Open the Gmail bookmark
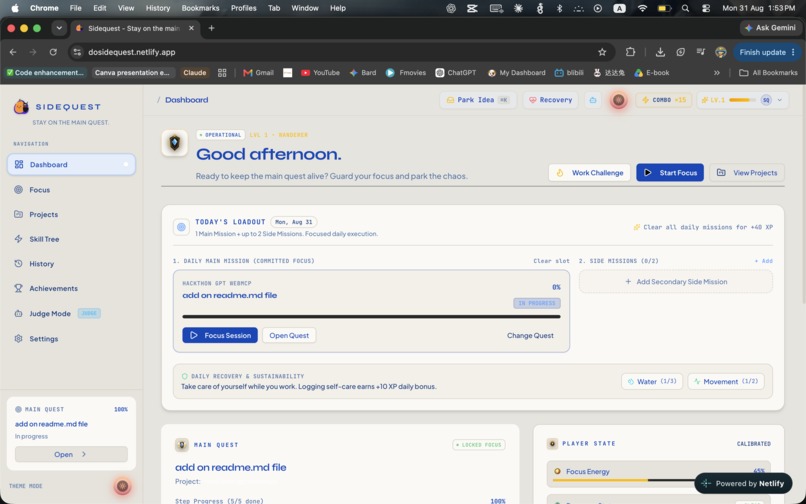The width and height of the screenshot is (806, 504). coord(258,73)
